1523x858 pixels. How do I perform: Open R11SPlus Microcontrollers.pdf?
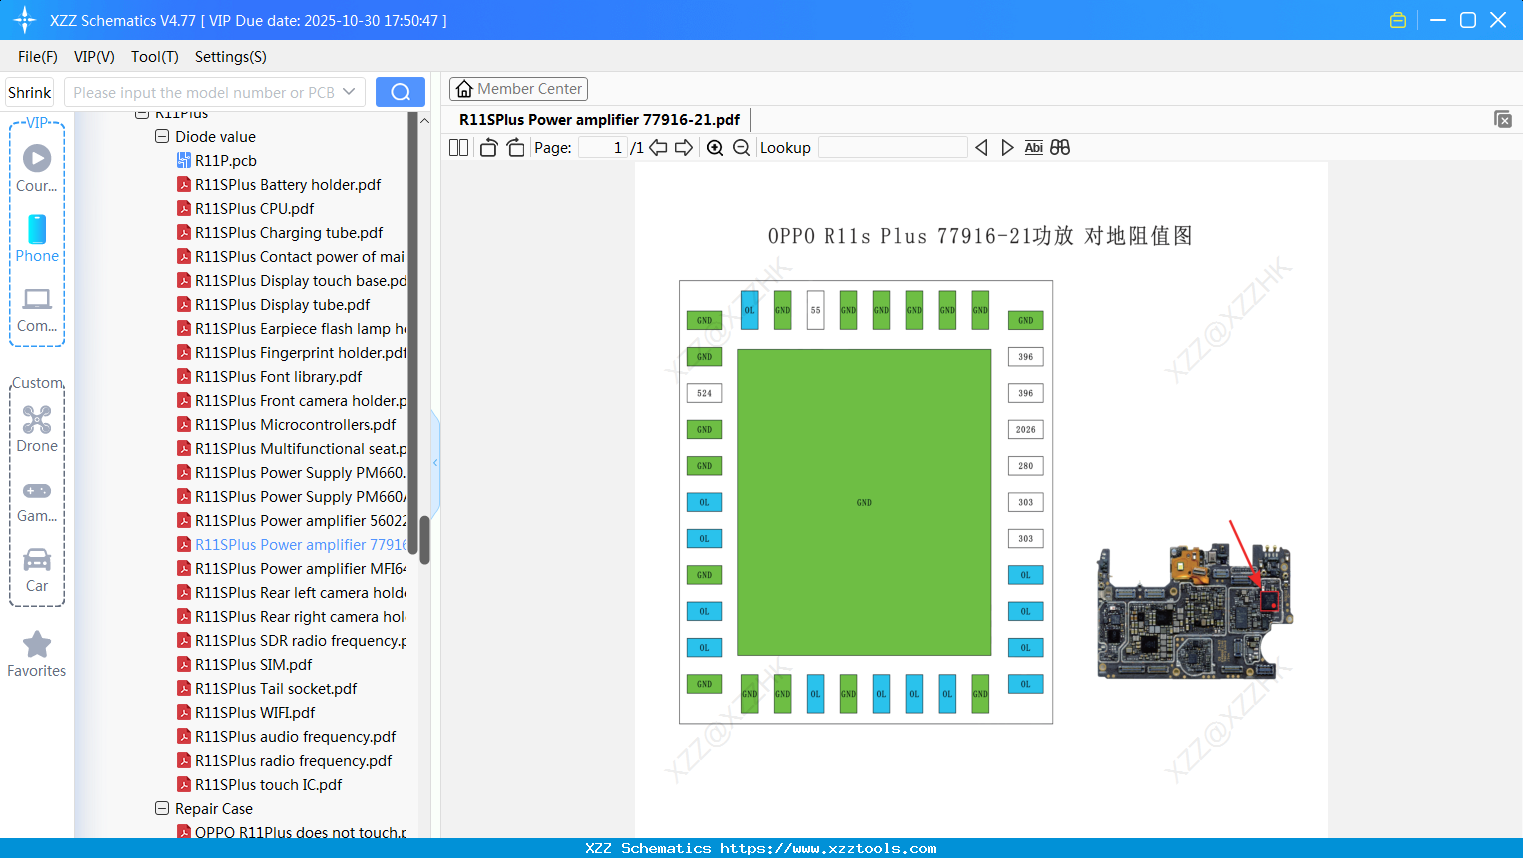(295, 424)
